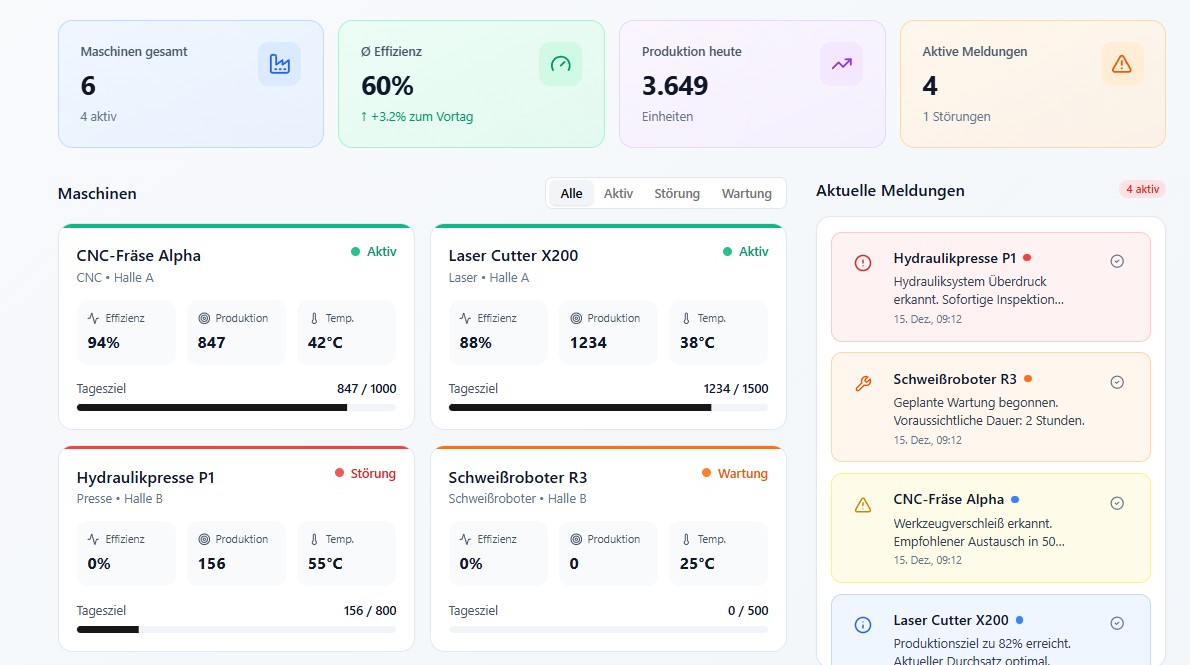The image size is (1190, 665).
Task: Mark Hydraulikpresse P1 message as acknowledged
Action: click(1117, 261)
